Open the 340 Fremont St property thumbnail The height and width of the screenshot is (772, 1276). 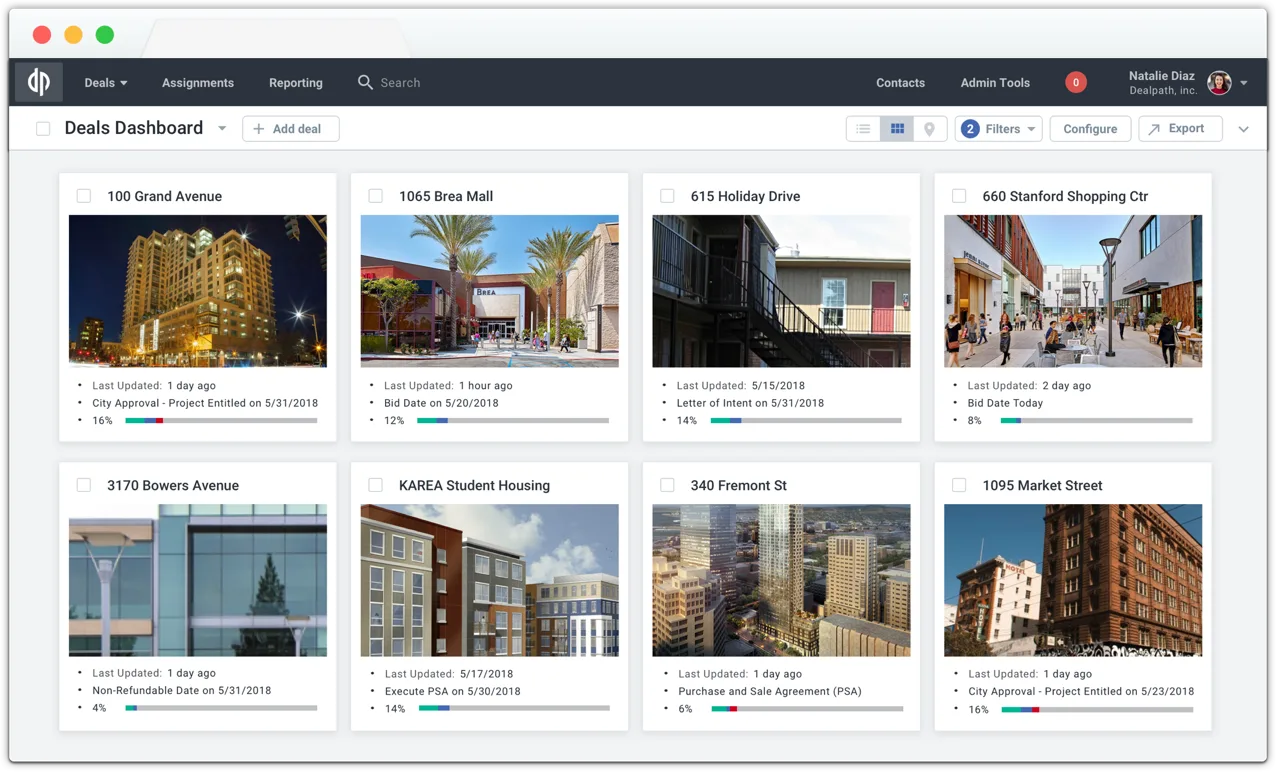coord(781,580)
